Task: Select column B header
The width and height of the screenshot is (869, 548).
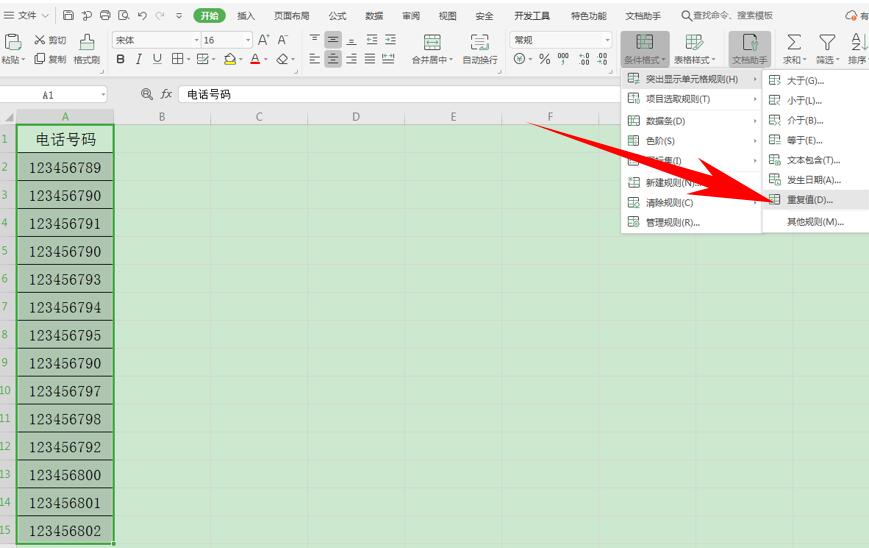Action: [x=162, y=117]
